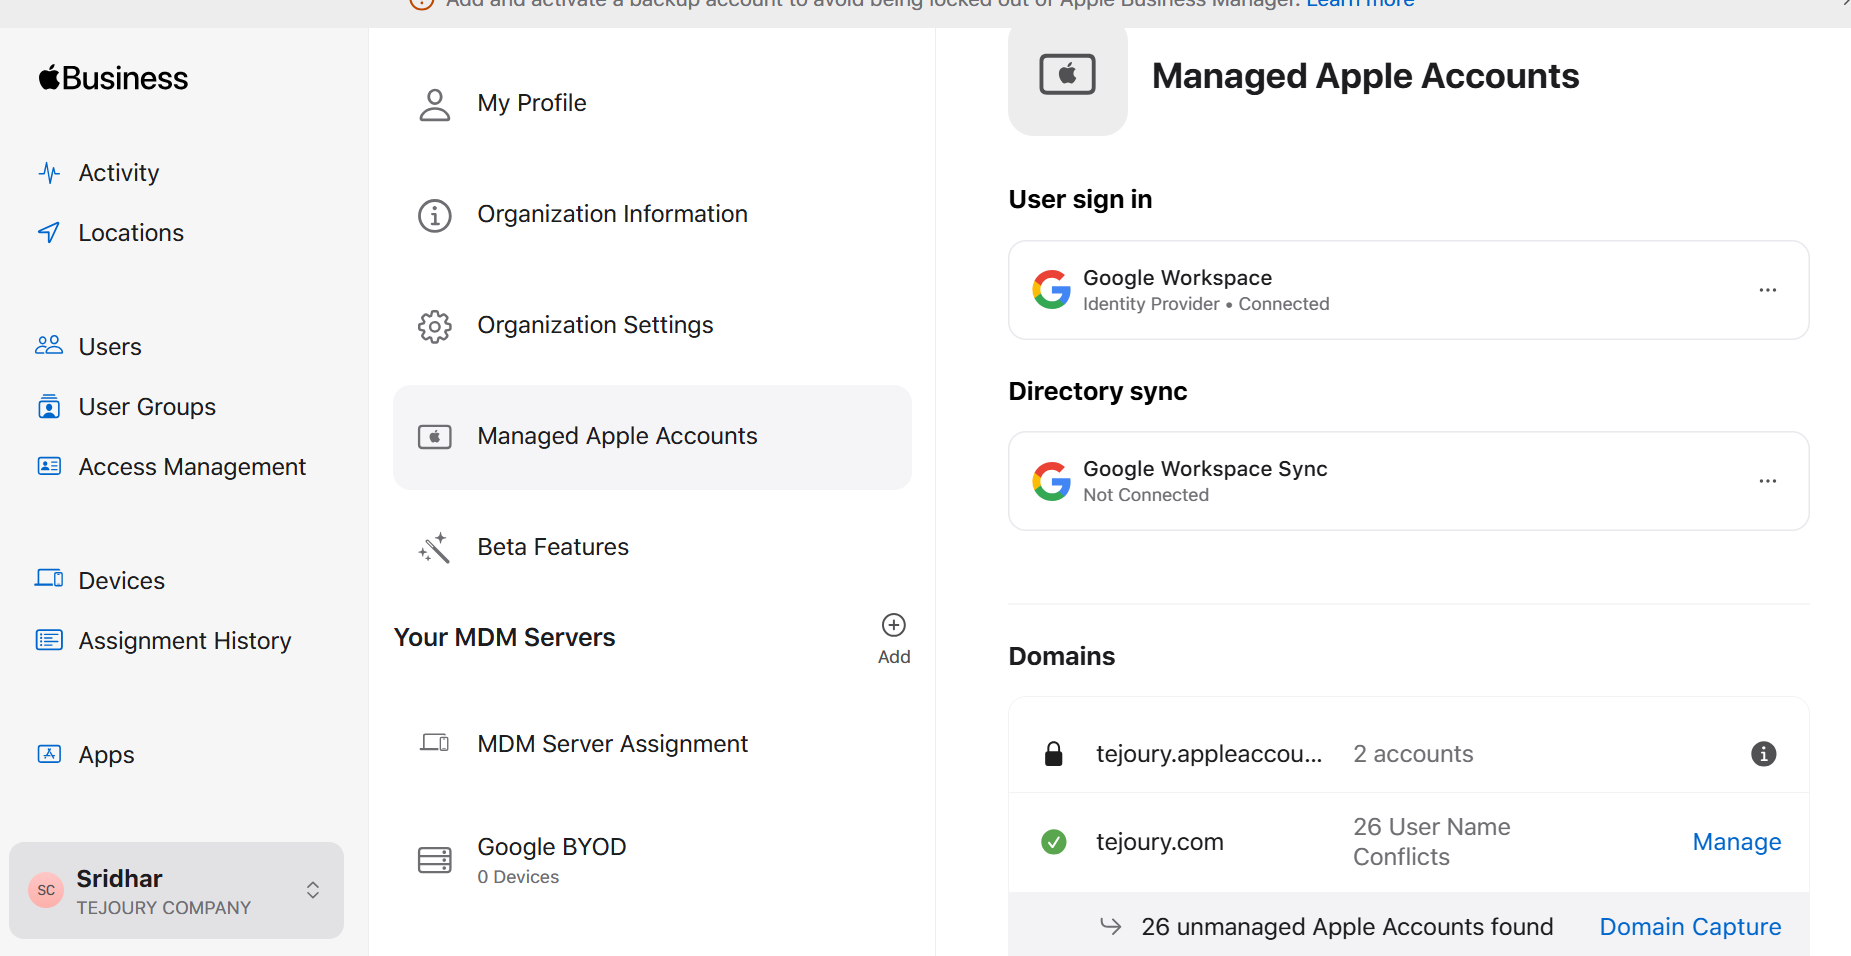This screenshot has width=1851, height=956.
Task: Click the Organization Information info icon
Action: (x=435, y=215)
